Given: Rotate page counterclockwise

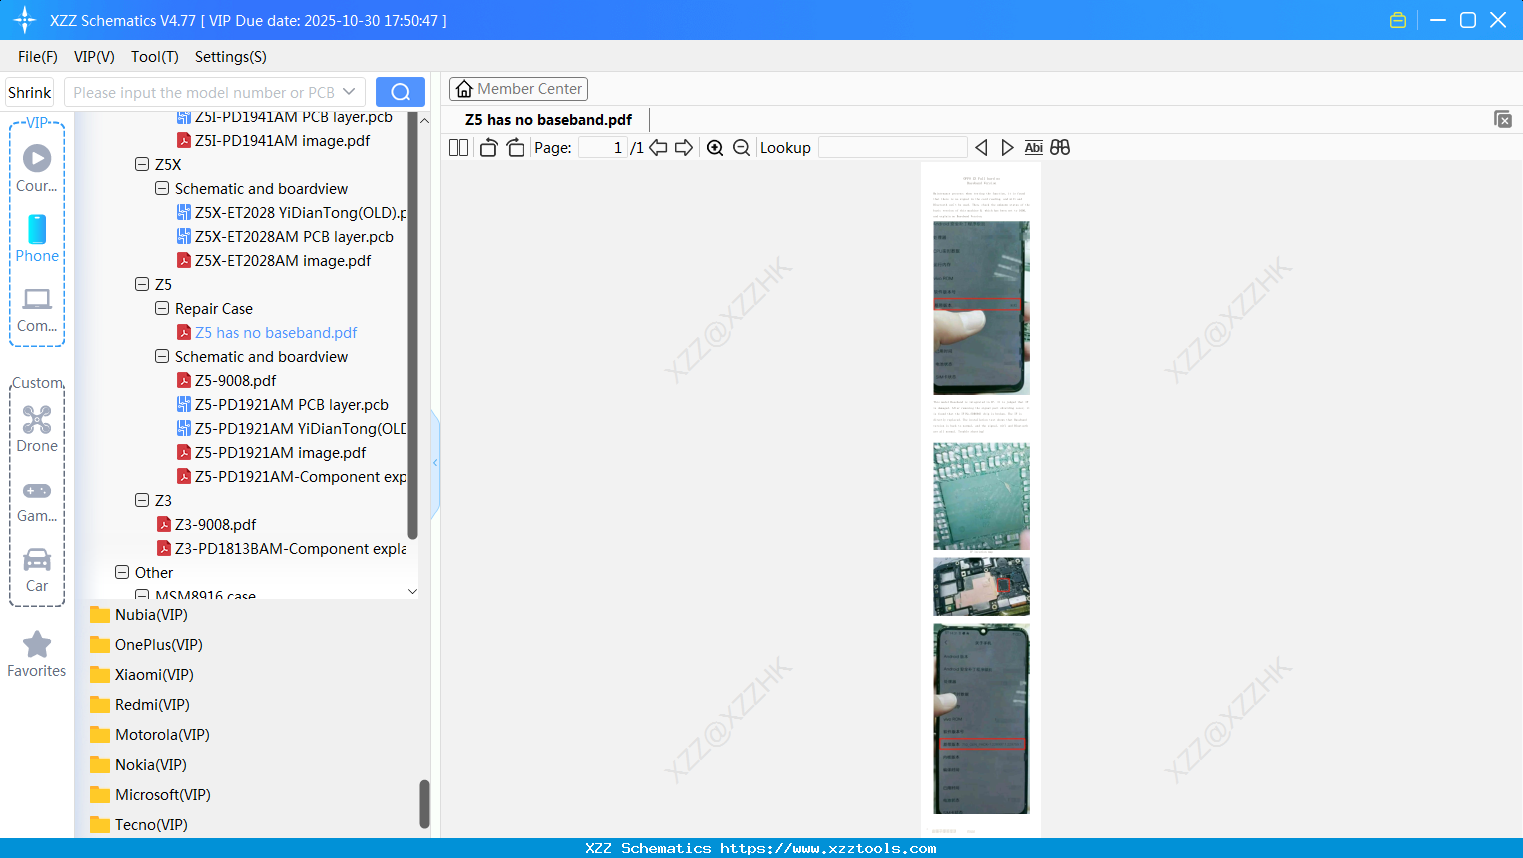Looking at the screenshot, I should coord(489,148).
